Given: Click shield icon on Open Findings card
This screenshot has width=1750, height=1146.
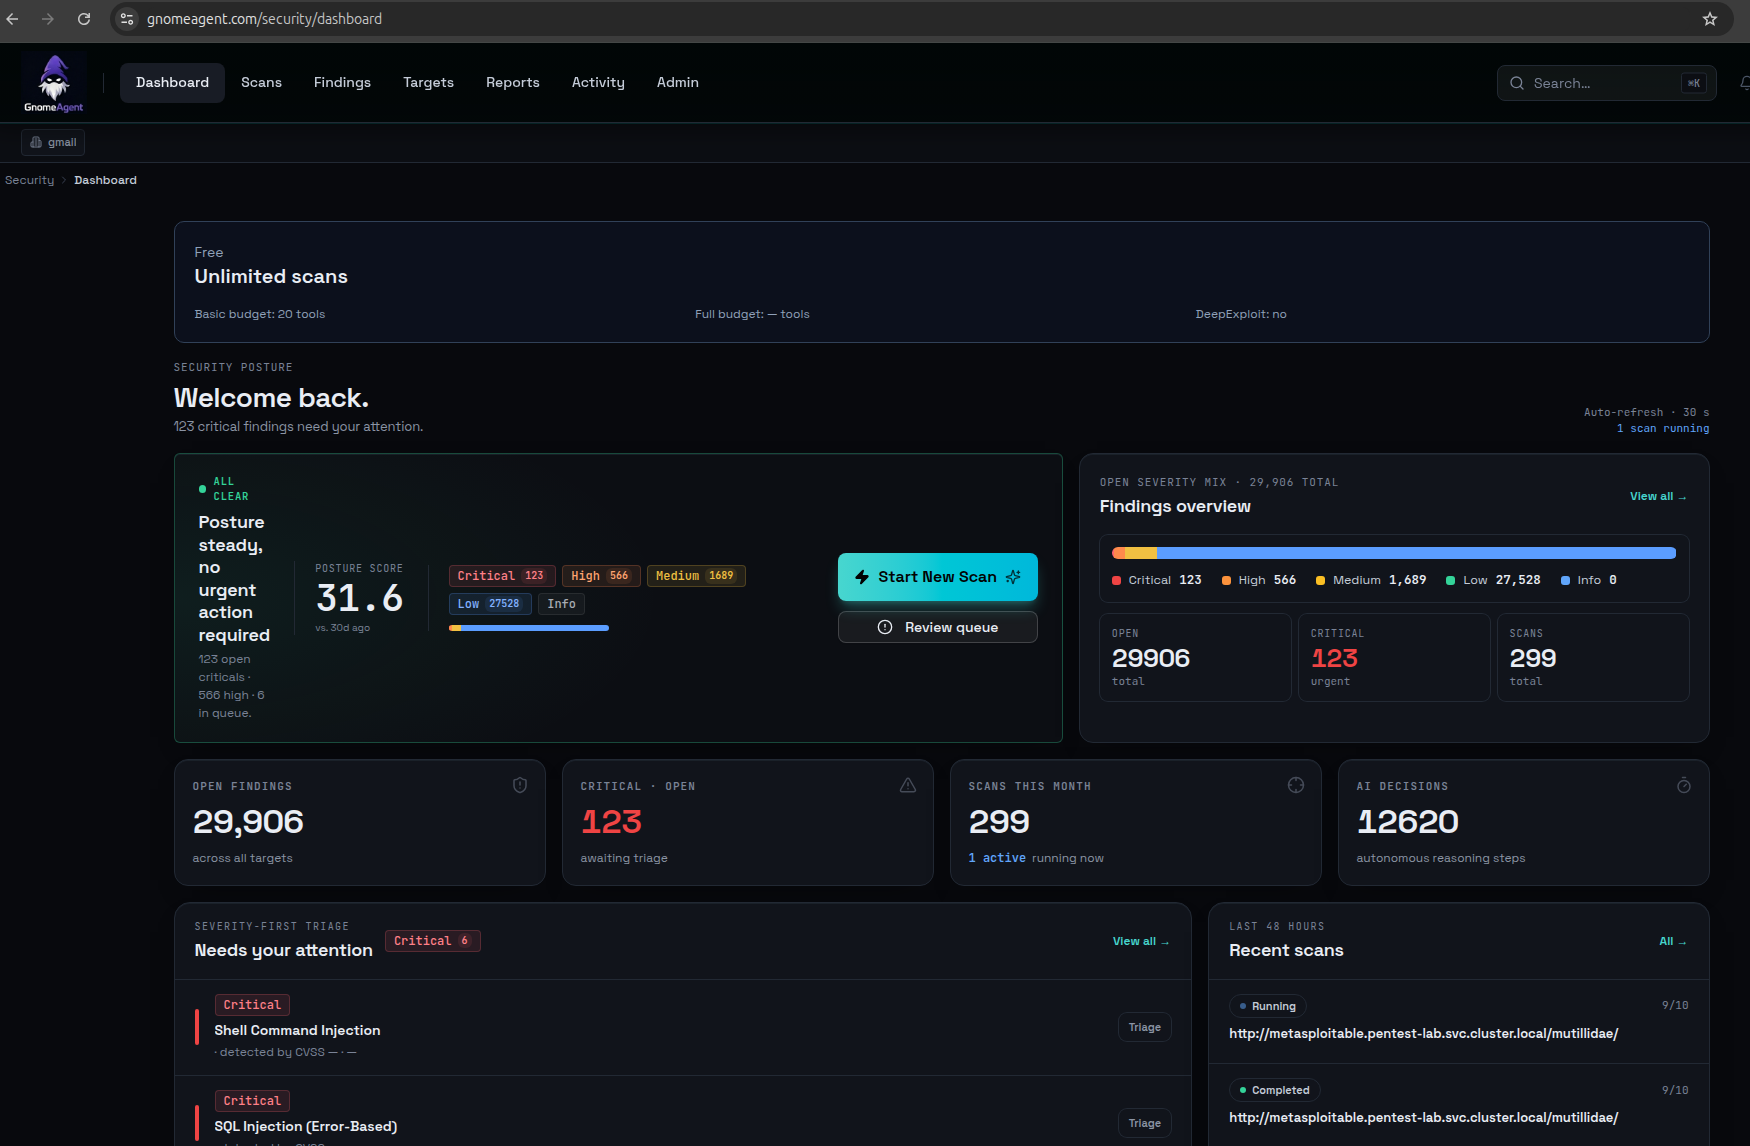Looking at the screenshot, I should click(x=520, y=786).
